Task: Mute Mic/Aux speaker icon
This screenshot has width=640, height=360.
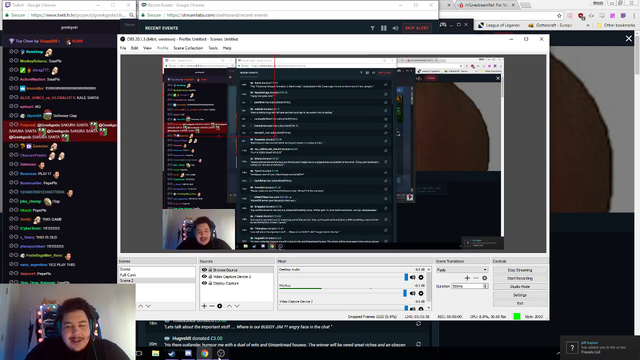Action: pyautogui.click(x=413, y=293)
